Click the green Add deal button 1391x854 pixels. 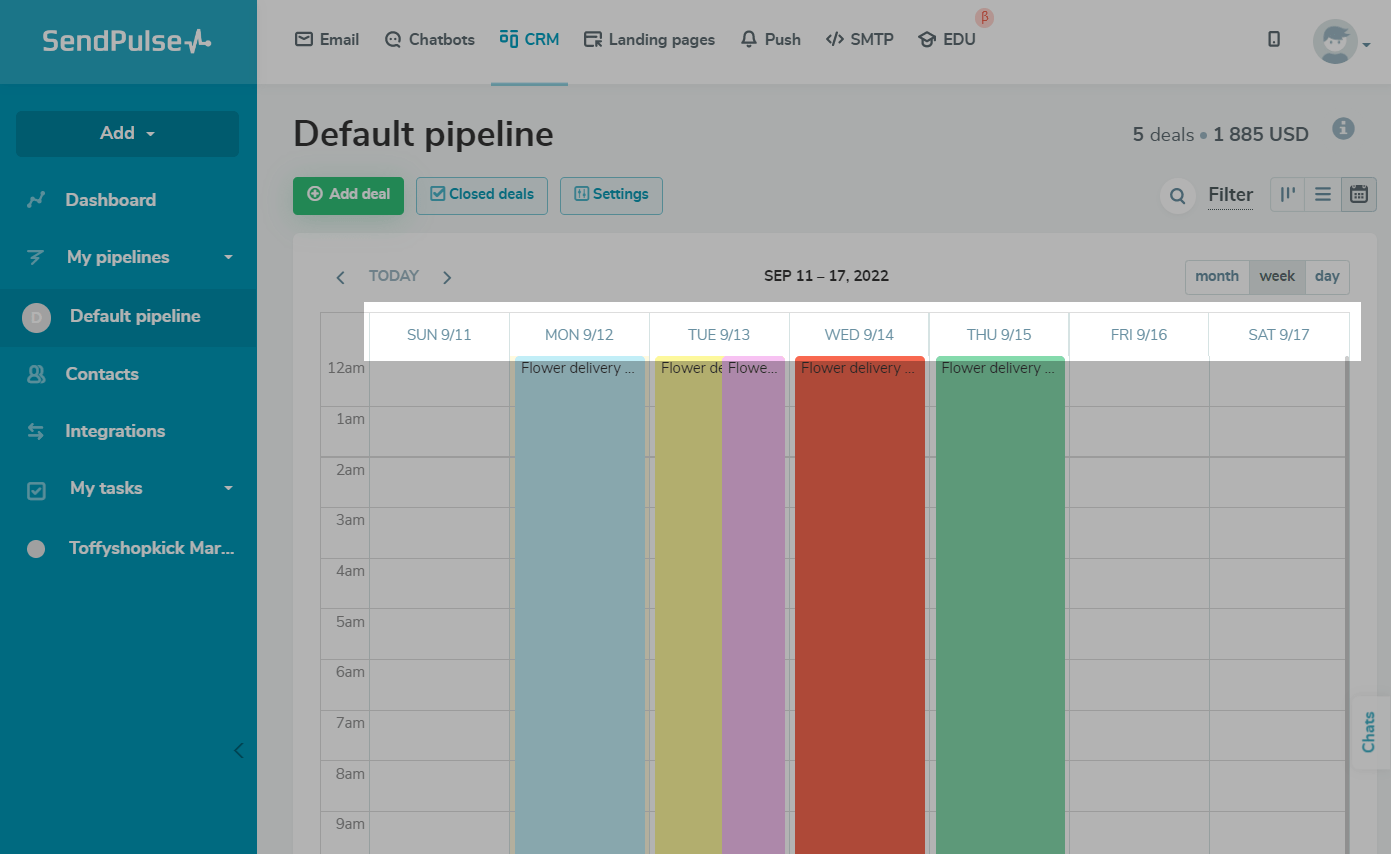pos(348,195)
